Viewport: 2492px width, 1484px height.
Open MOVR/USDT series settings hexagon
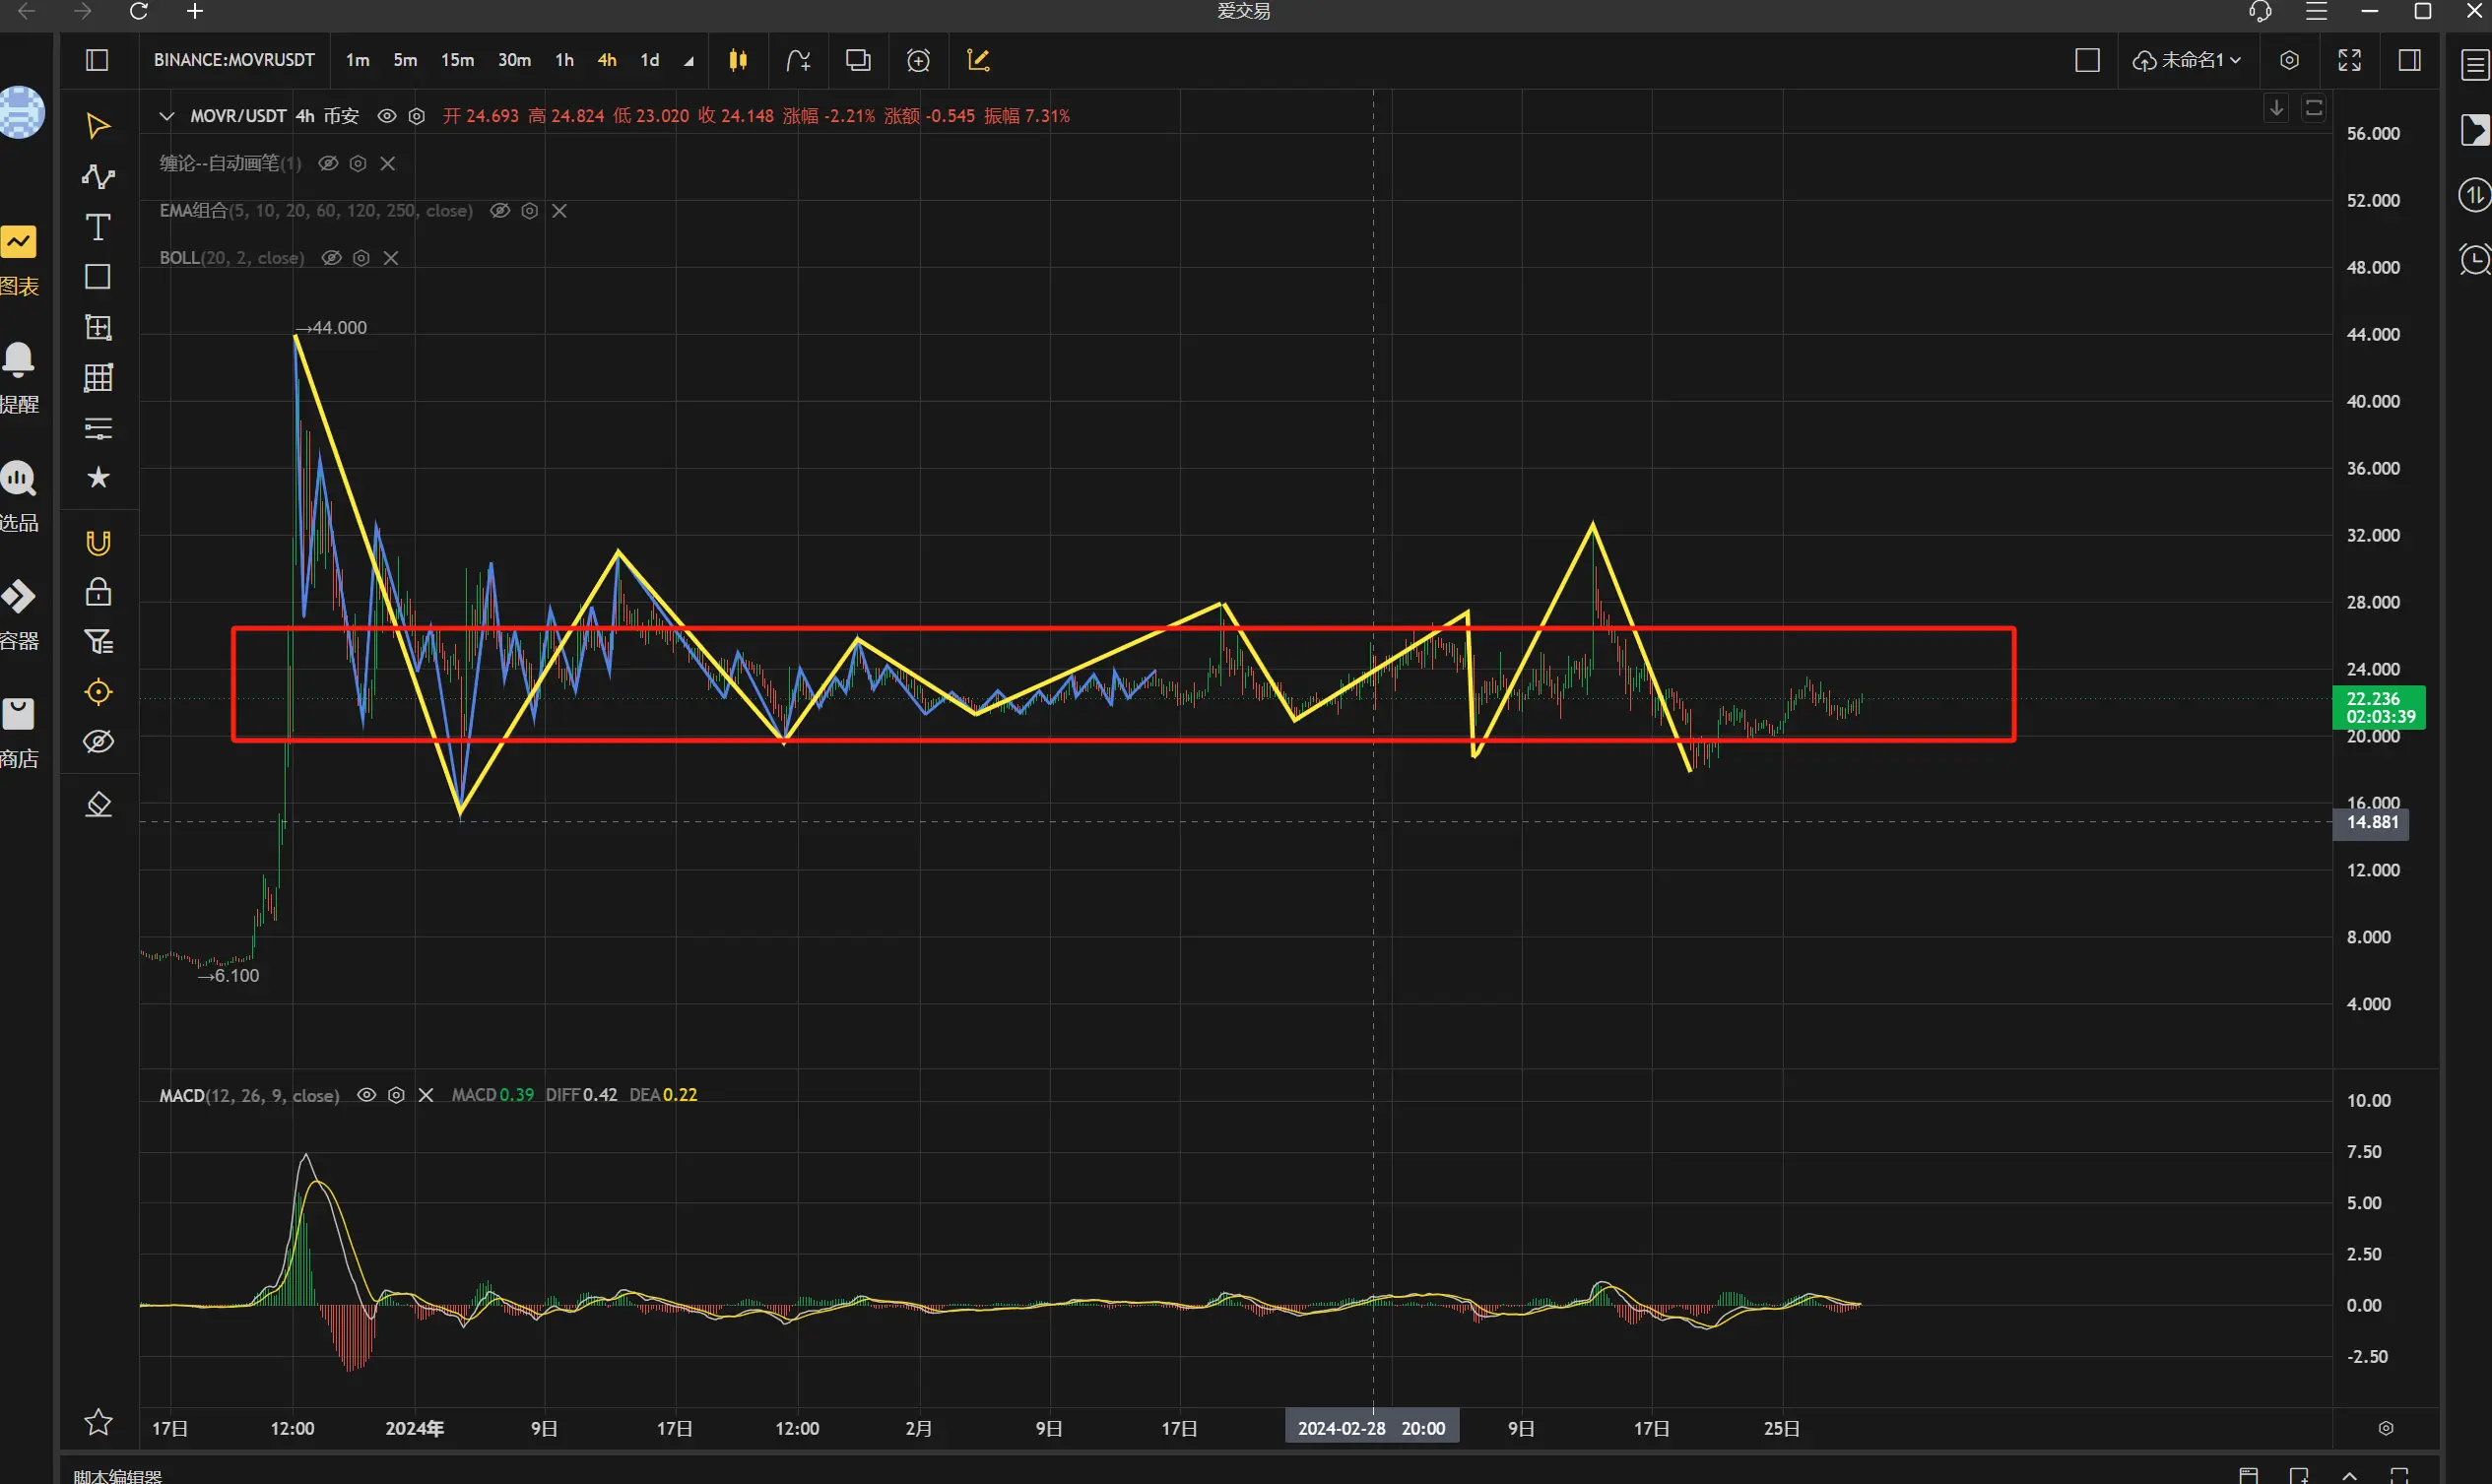(x=417, y=116)
